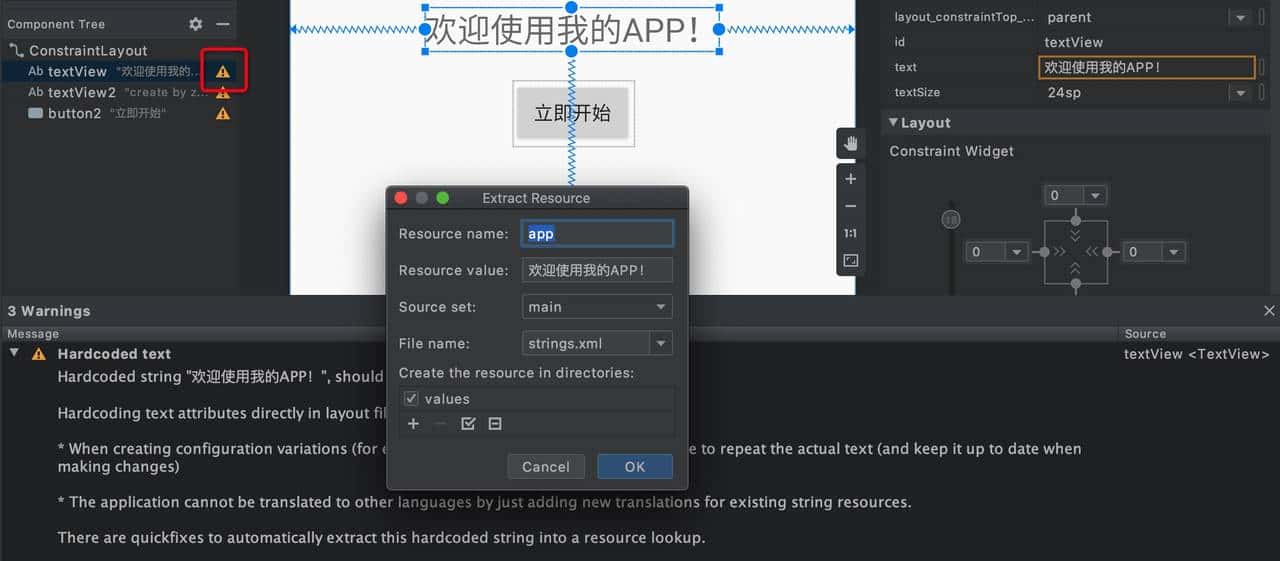The height and width of the screenshot is (561, 1280).
Task: Click warning icon on textView row
Action: point(223,72)
